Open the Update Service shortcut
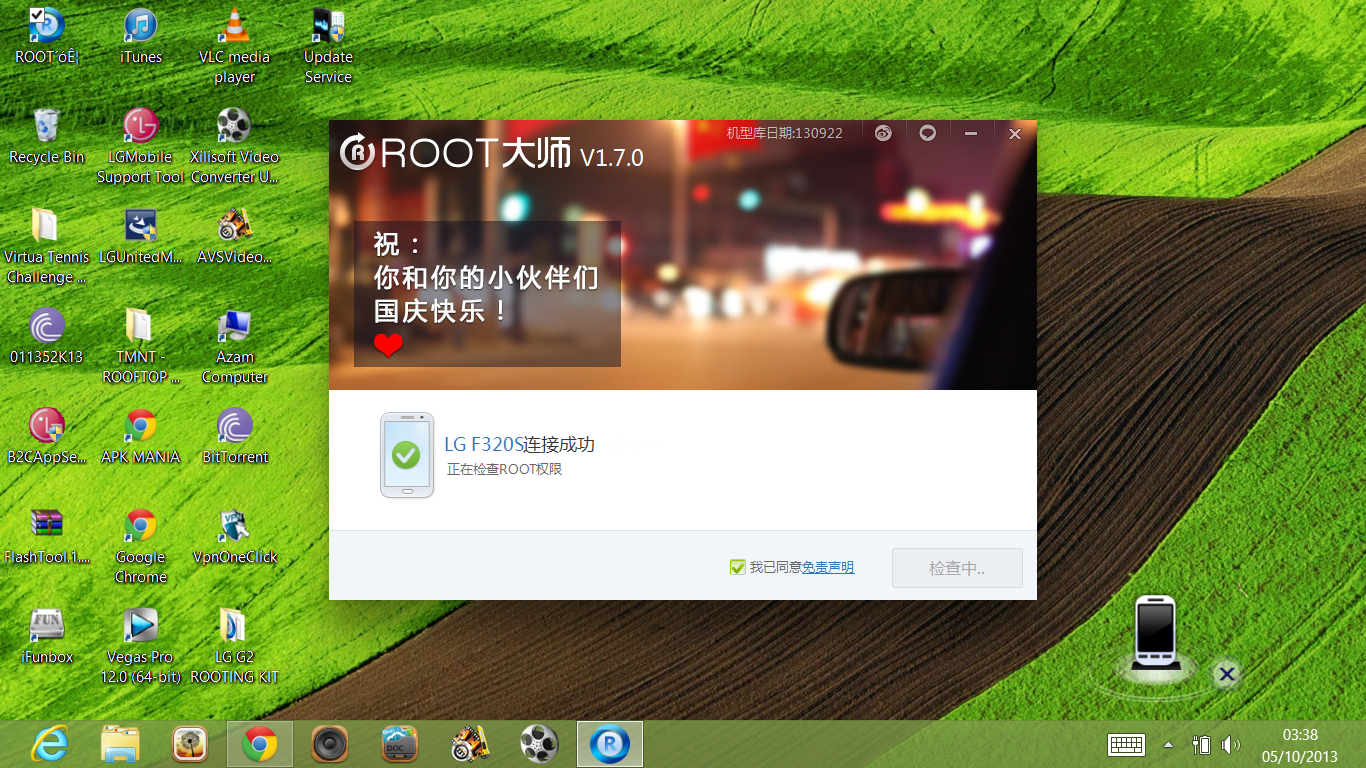The height and width of the screenshot is (768, 1366). point(328,45)
